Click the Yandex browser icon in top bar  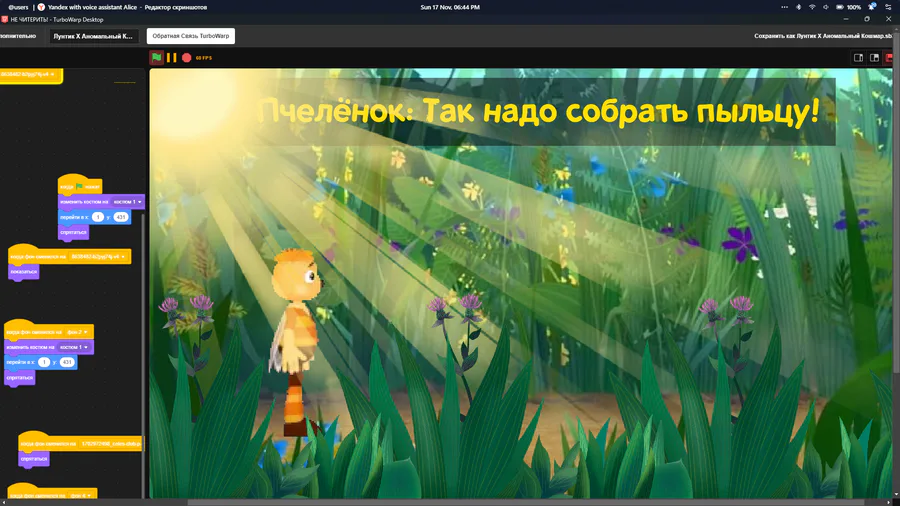(41, 7)
